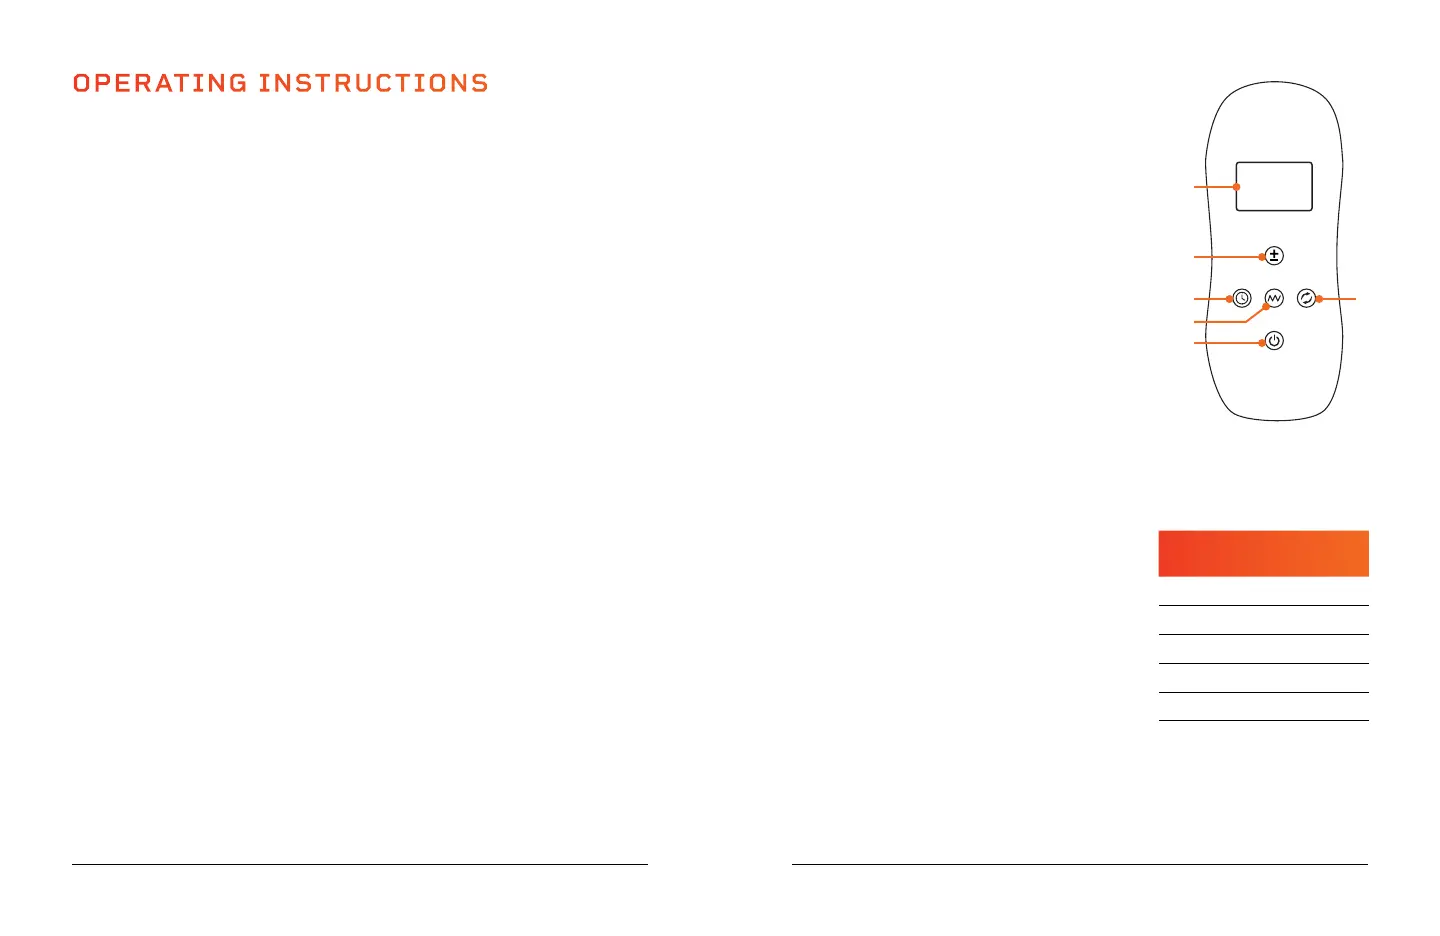Click the blank remote body below the power icon

pos(1274,383)
